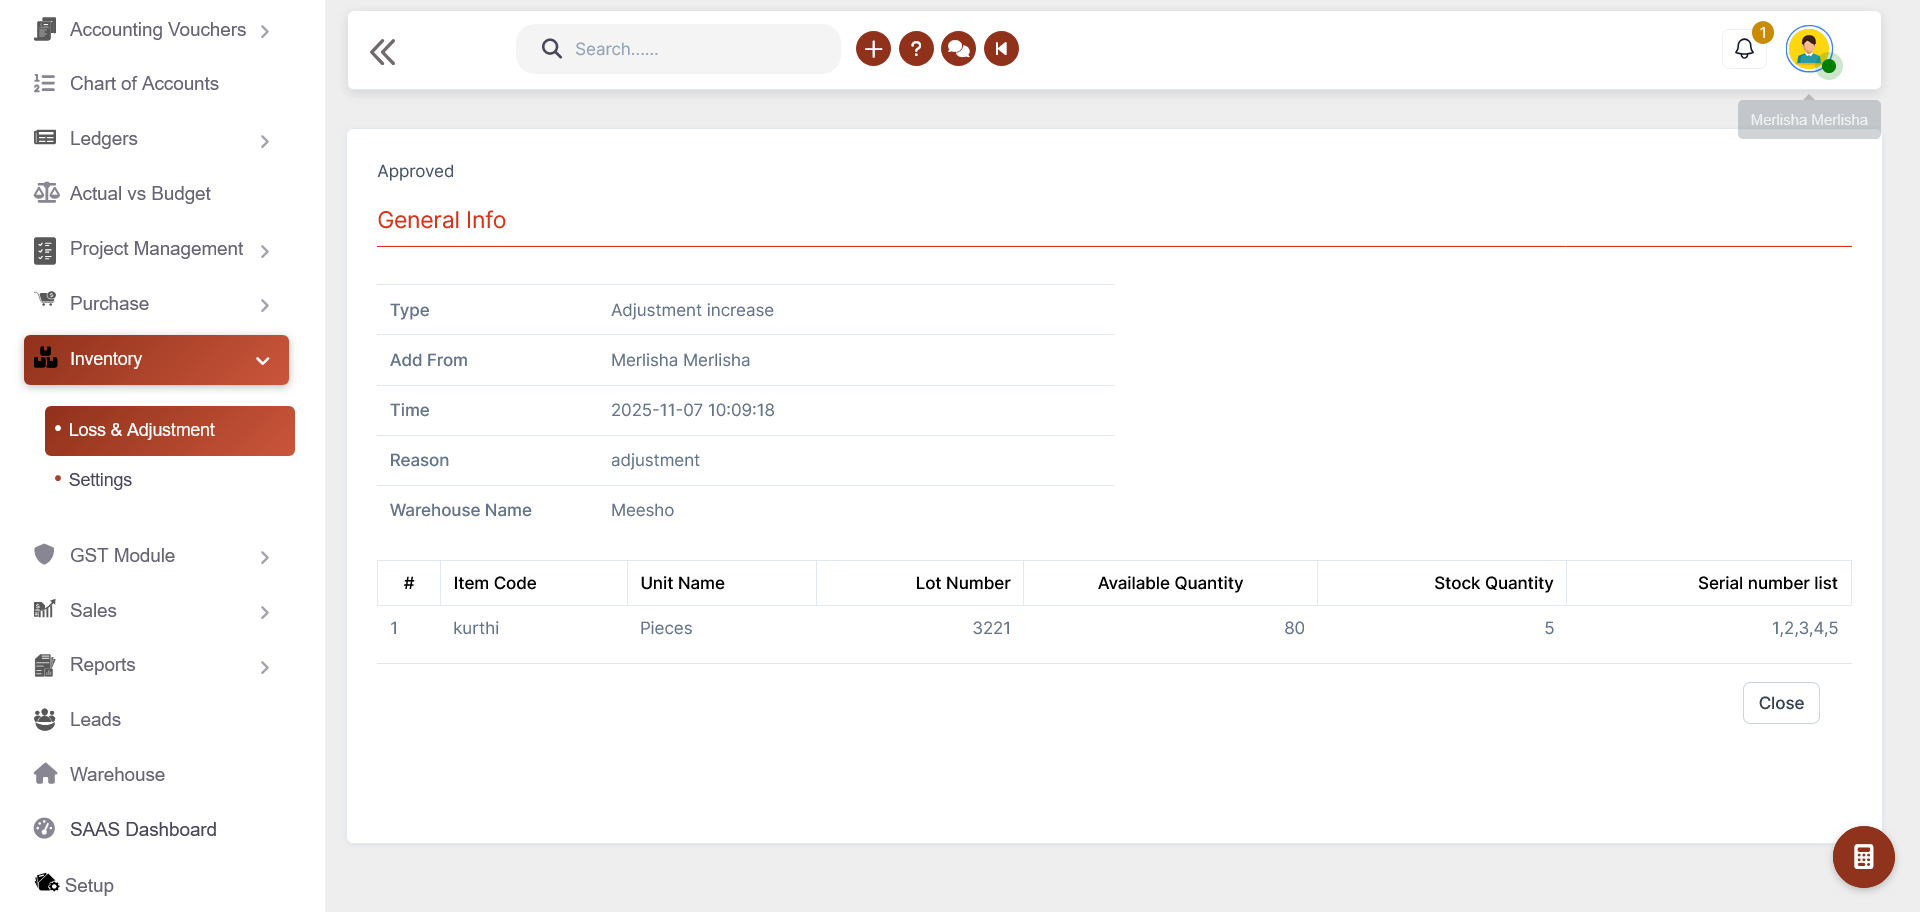Click the Search input field
Image resolution: width=1920 pixels, height=912 pixels.
(690, 49)
